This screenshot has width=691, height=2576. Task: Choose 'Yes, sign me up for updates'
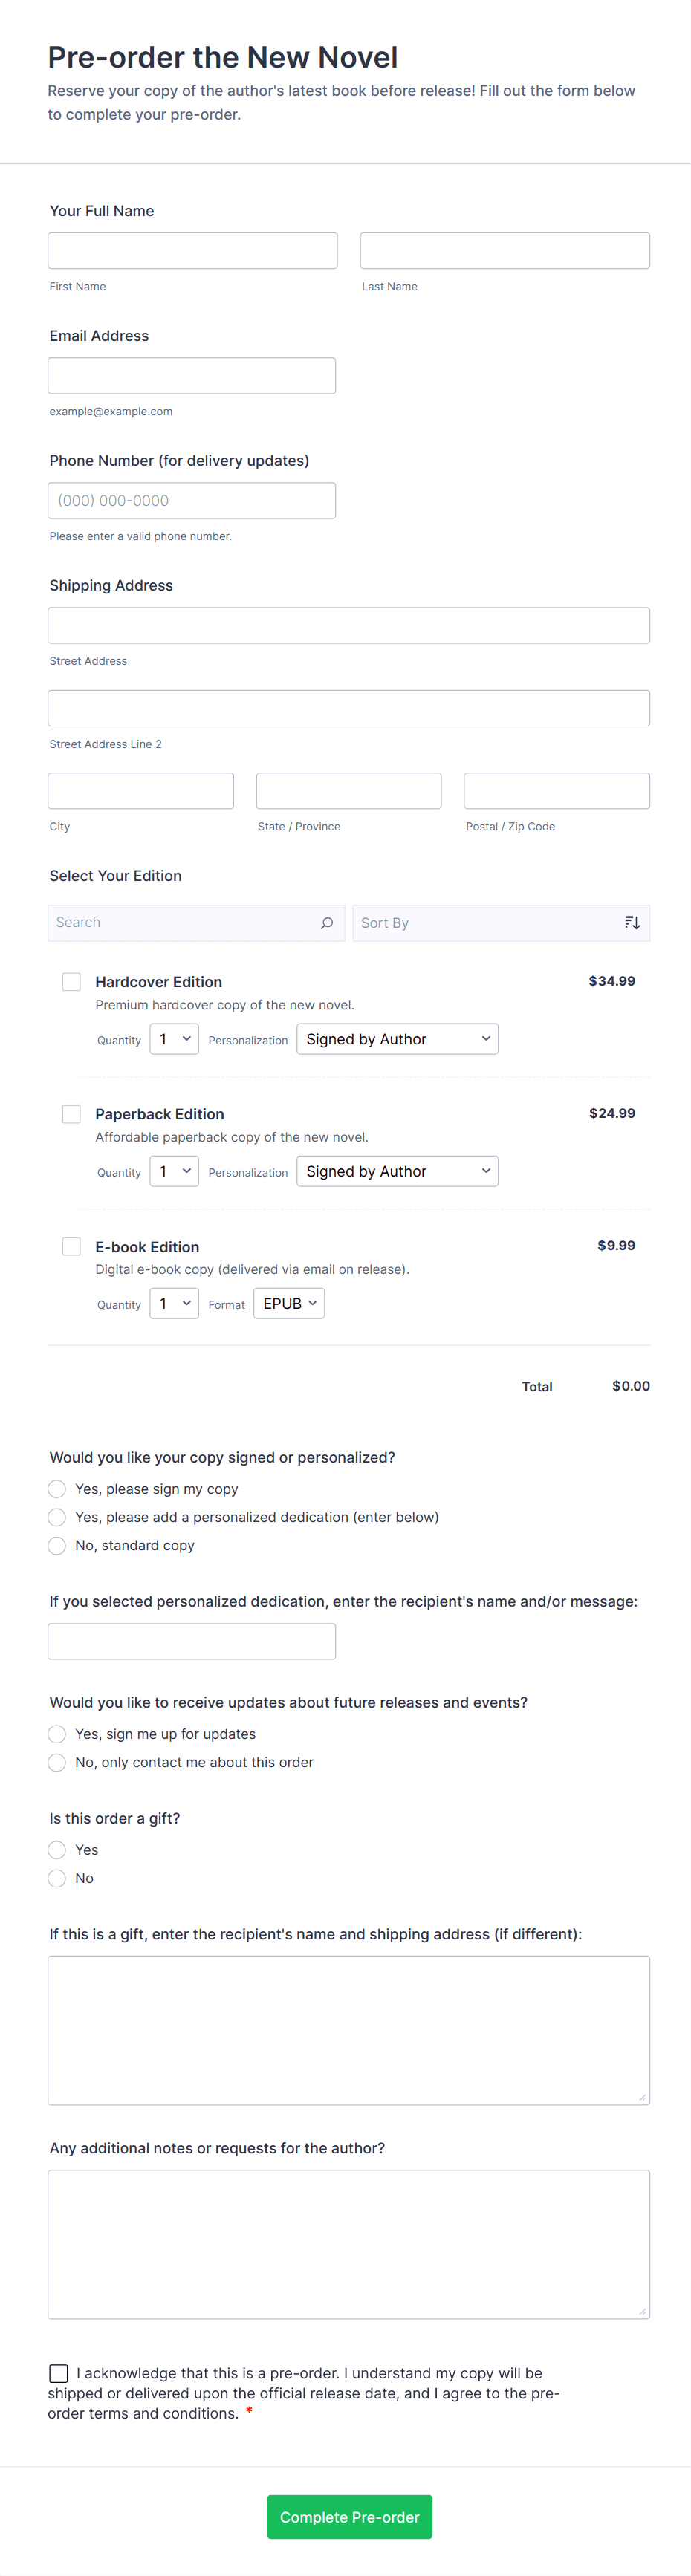pyautogui.click(x=58, y=1734)
